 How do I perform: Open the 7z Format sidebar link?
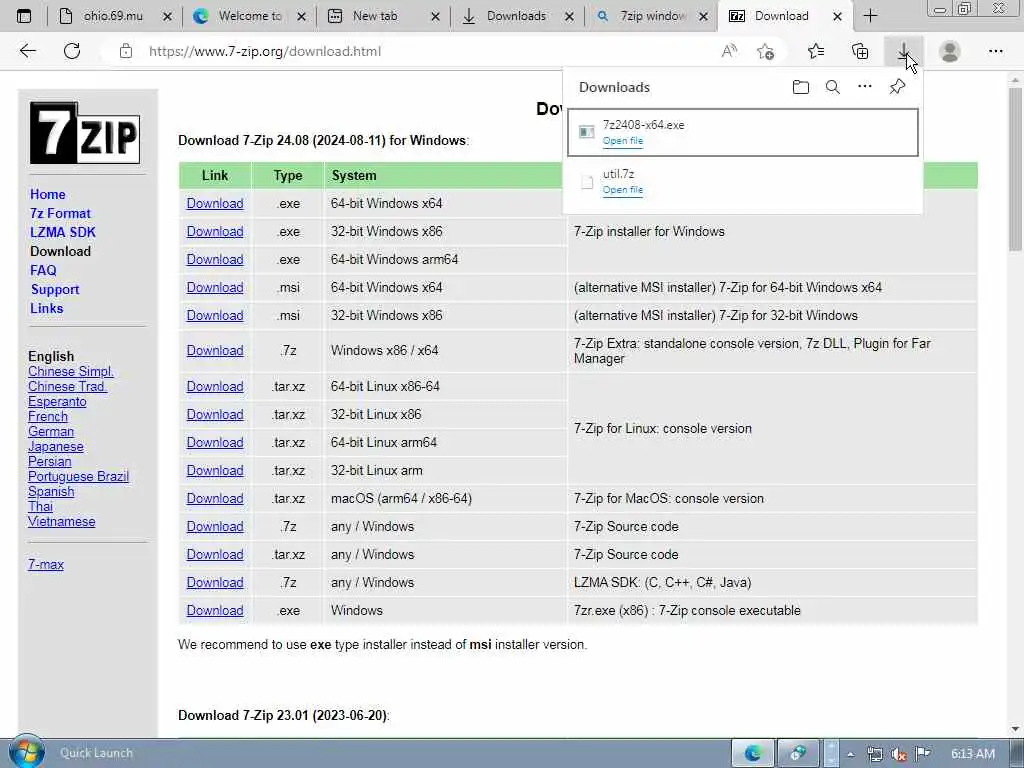click(x=60, y=213)
